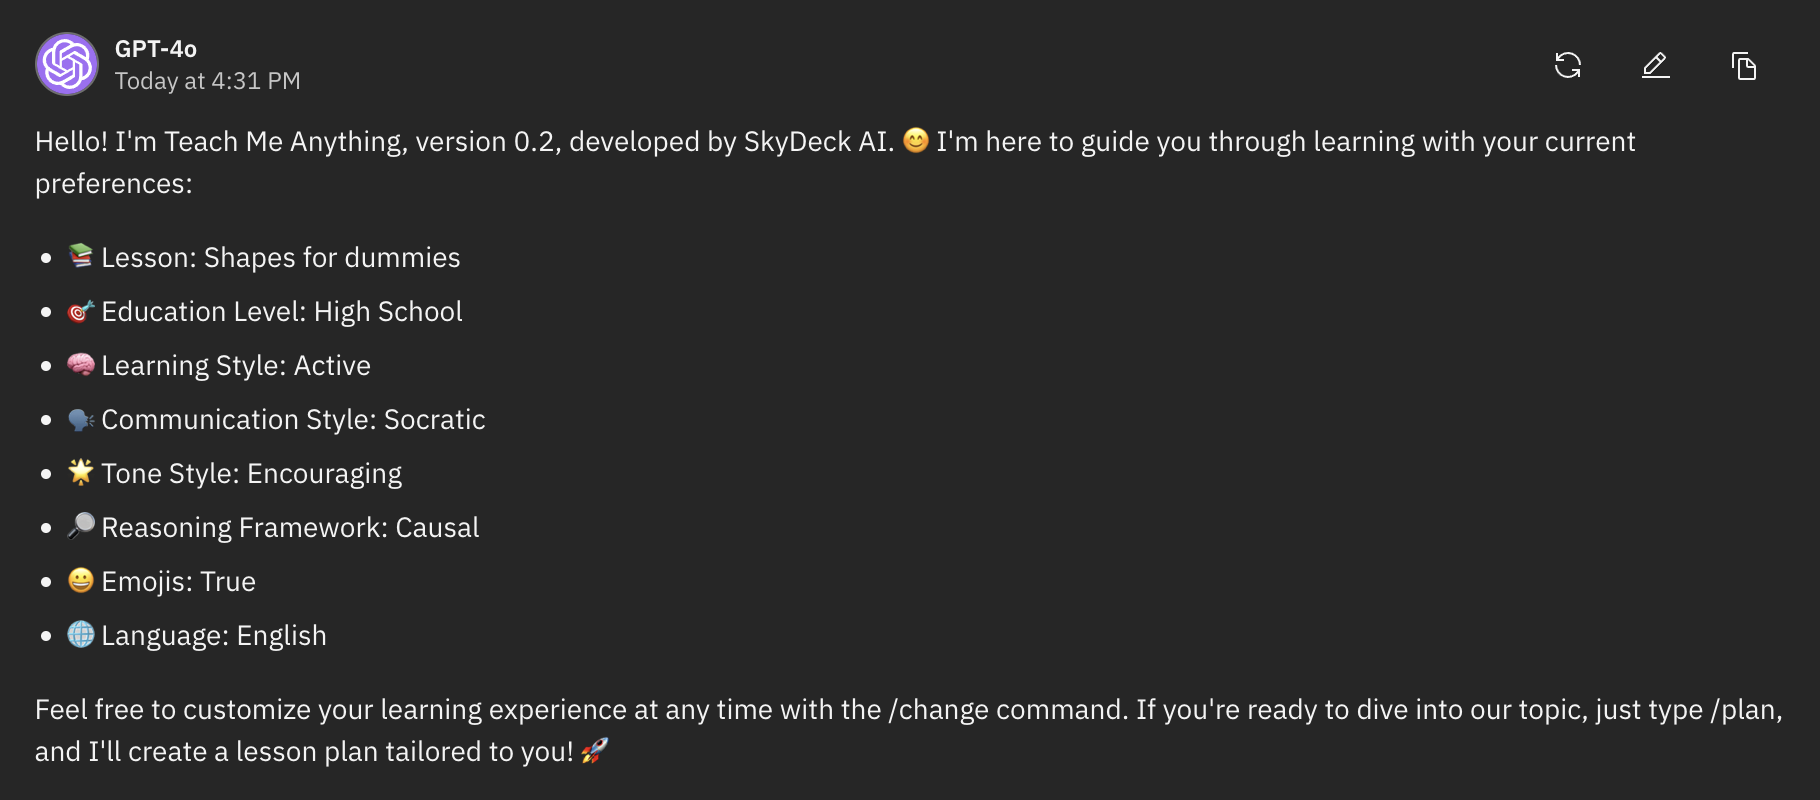Click the smiley emoji after SkyDeck AI
Screen dimensions: 1820x800
[916, 140]
